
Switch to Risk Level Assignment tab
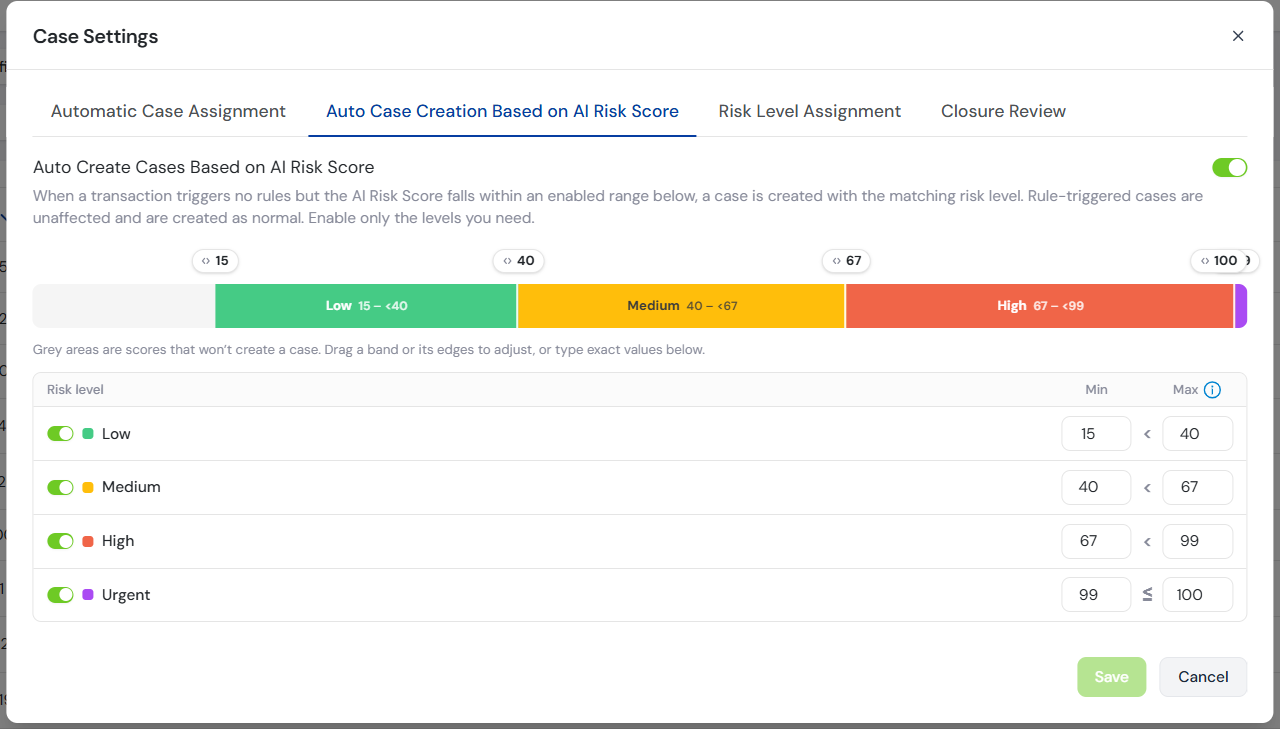click(x=810, y=111)
